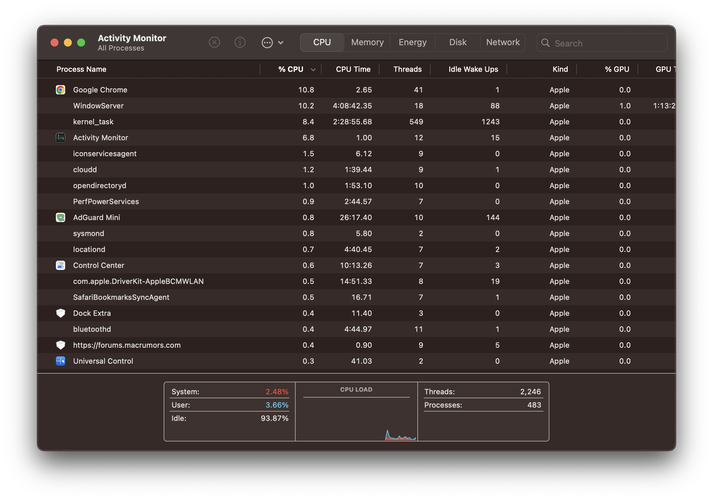Select the Universal Control process name
Image resolution: width=713 pixels, height=500 pixels.
click(x=103, y=361)
